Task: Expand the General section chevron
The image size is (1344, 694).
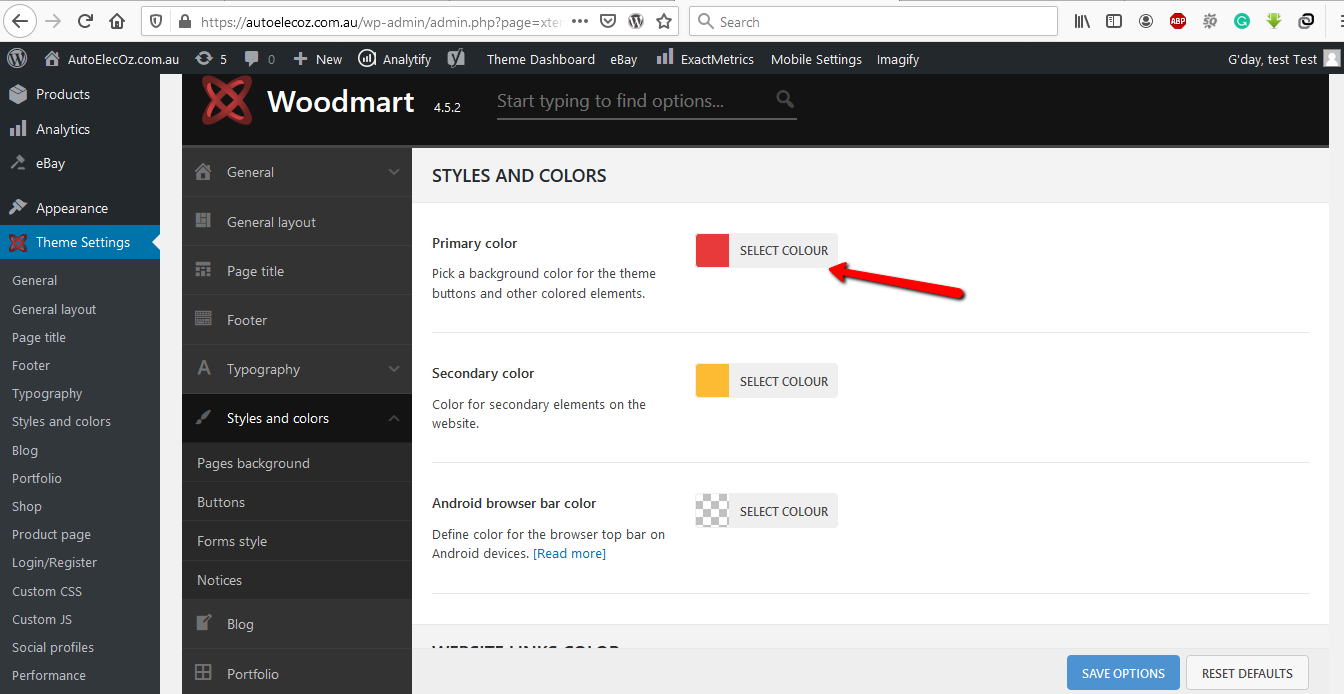Action: point(394,172)
